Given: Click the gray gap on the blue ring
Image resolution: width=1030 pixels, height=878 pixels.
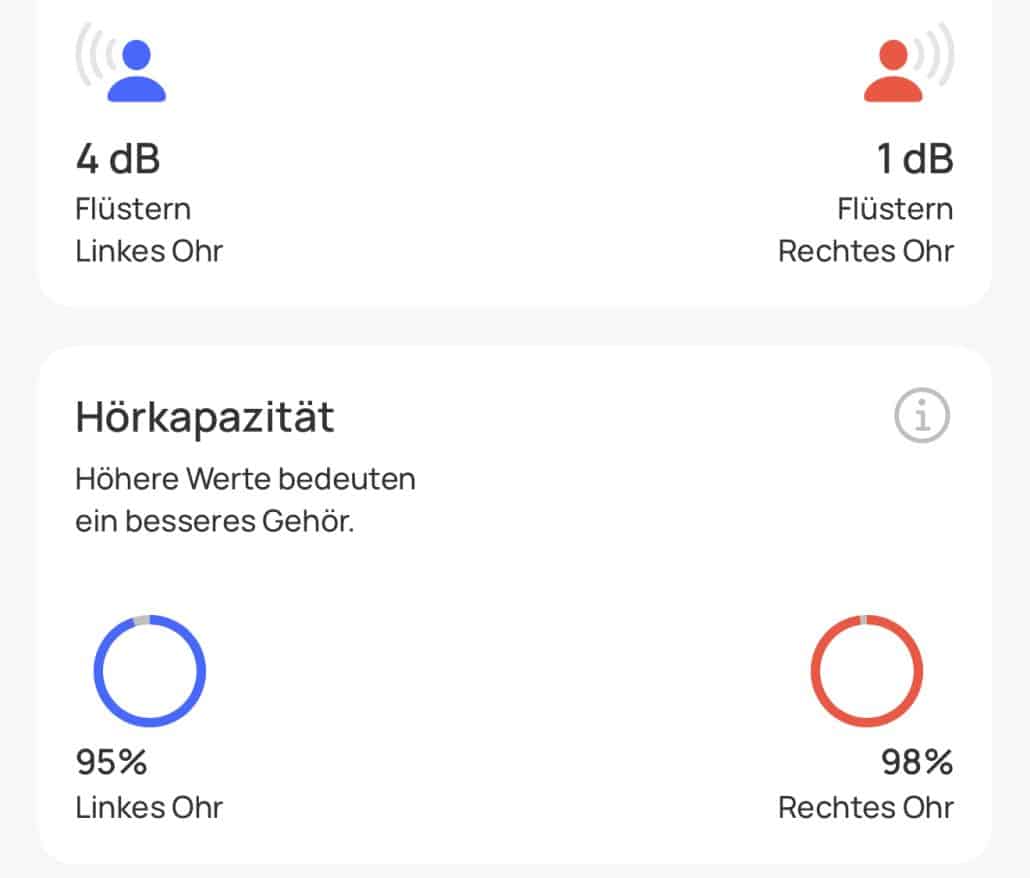Looking at the screenshot, I should click(141, 620).
